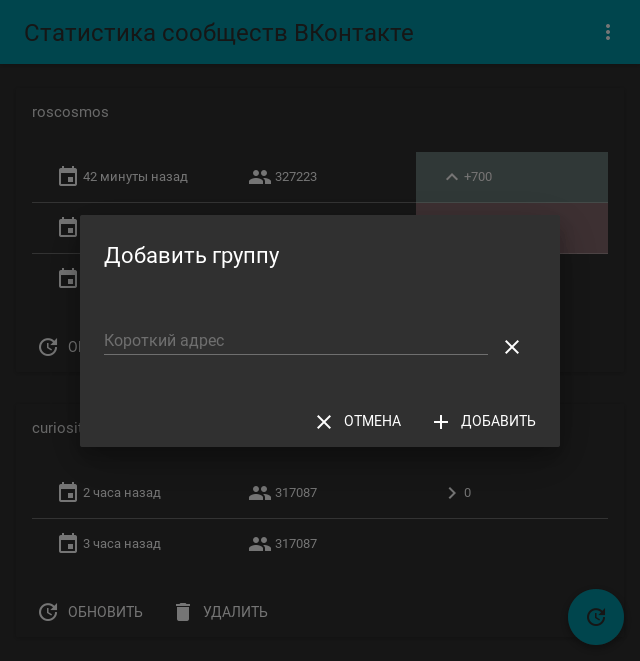
Task: Click the ОТМЕНА button
Action: 359,421
